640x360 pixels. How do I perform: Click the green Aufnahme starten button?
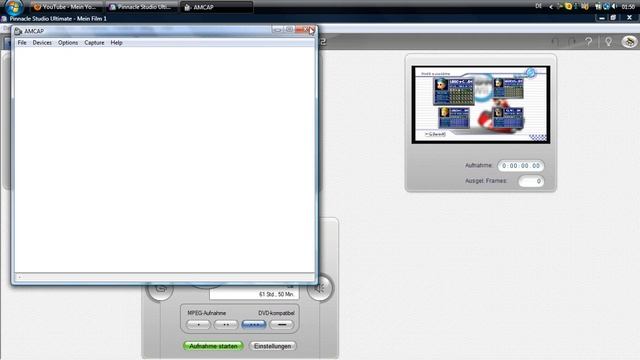[213, 346]
